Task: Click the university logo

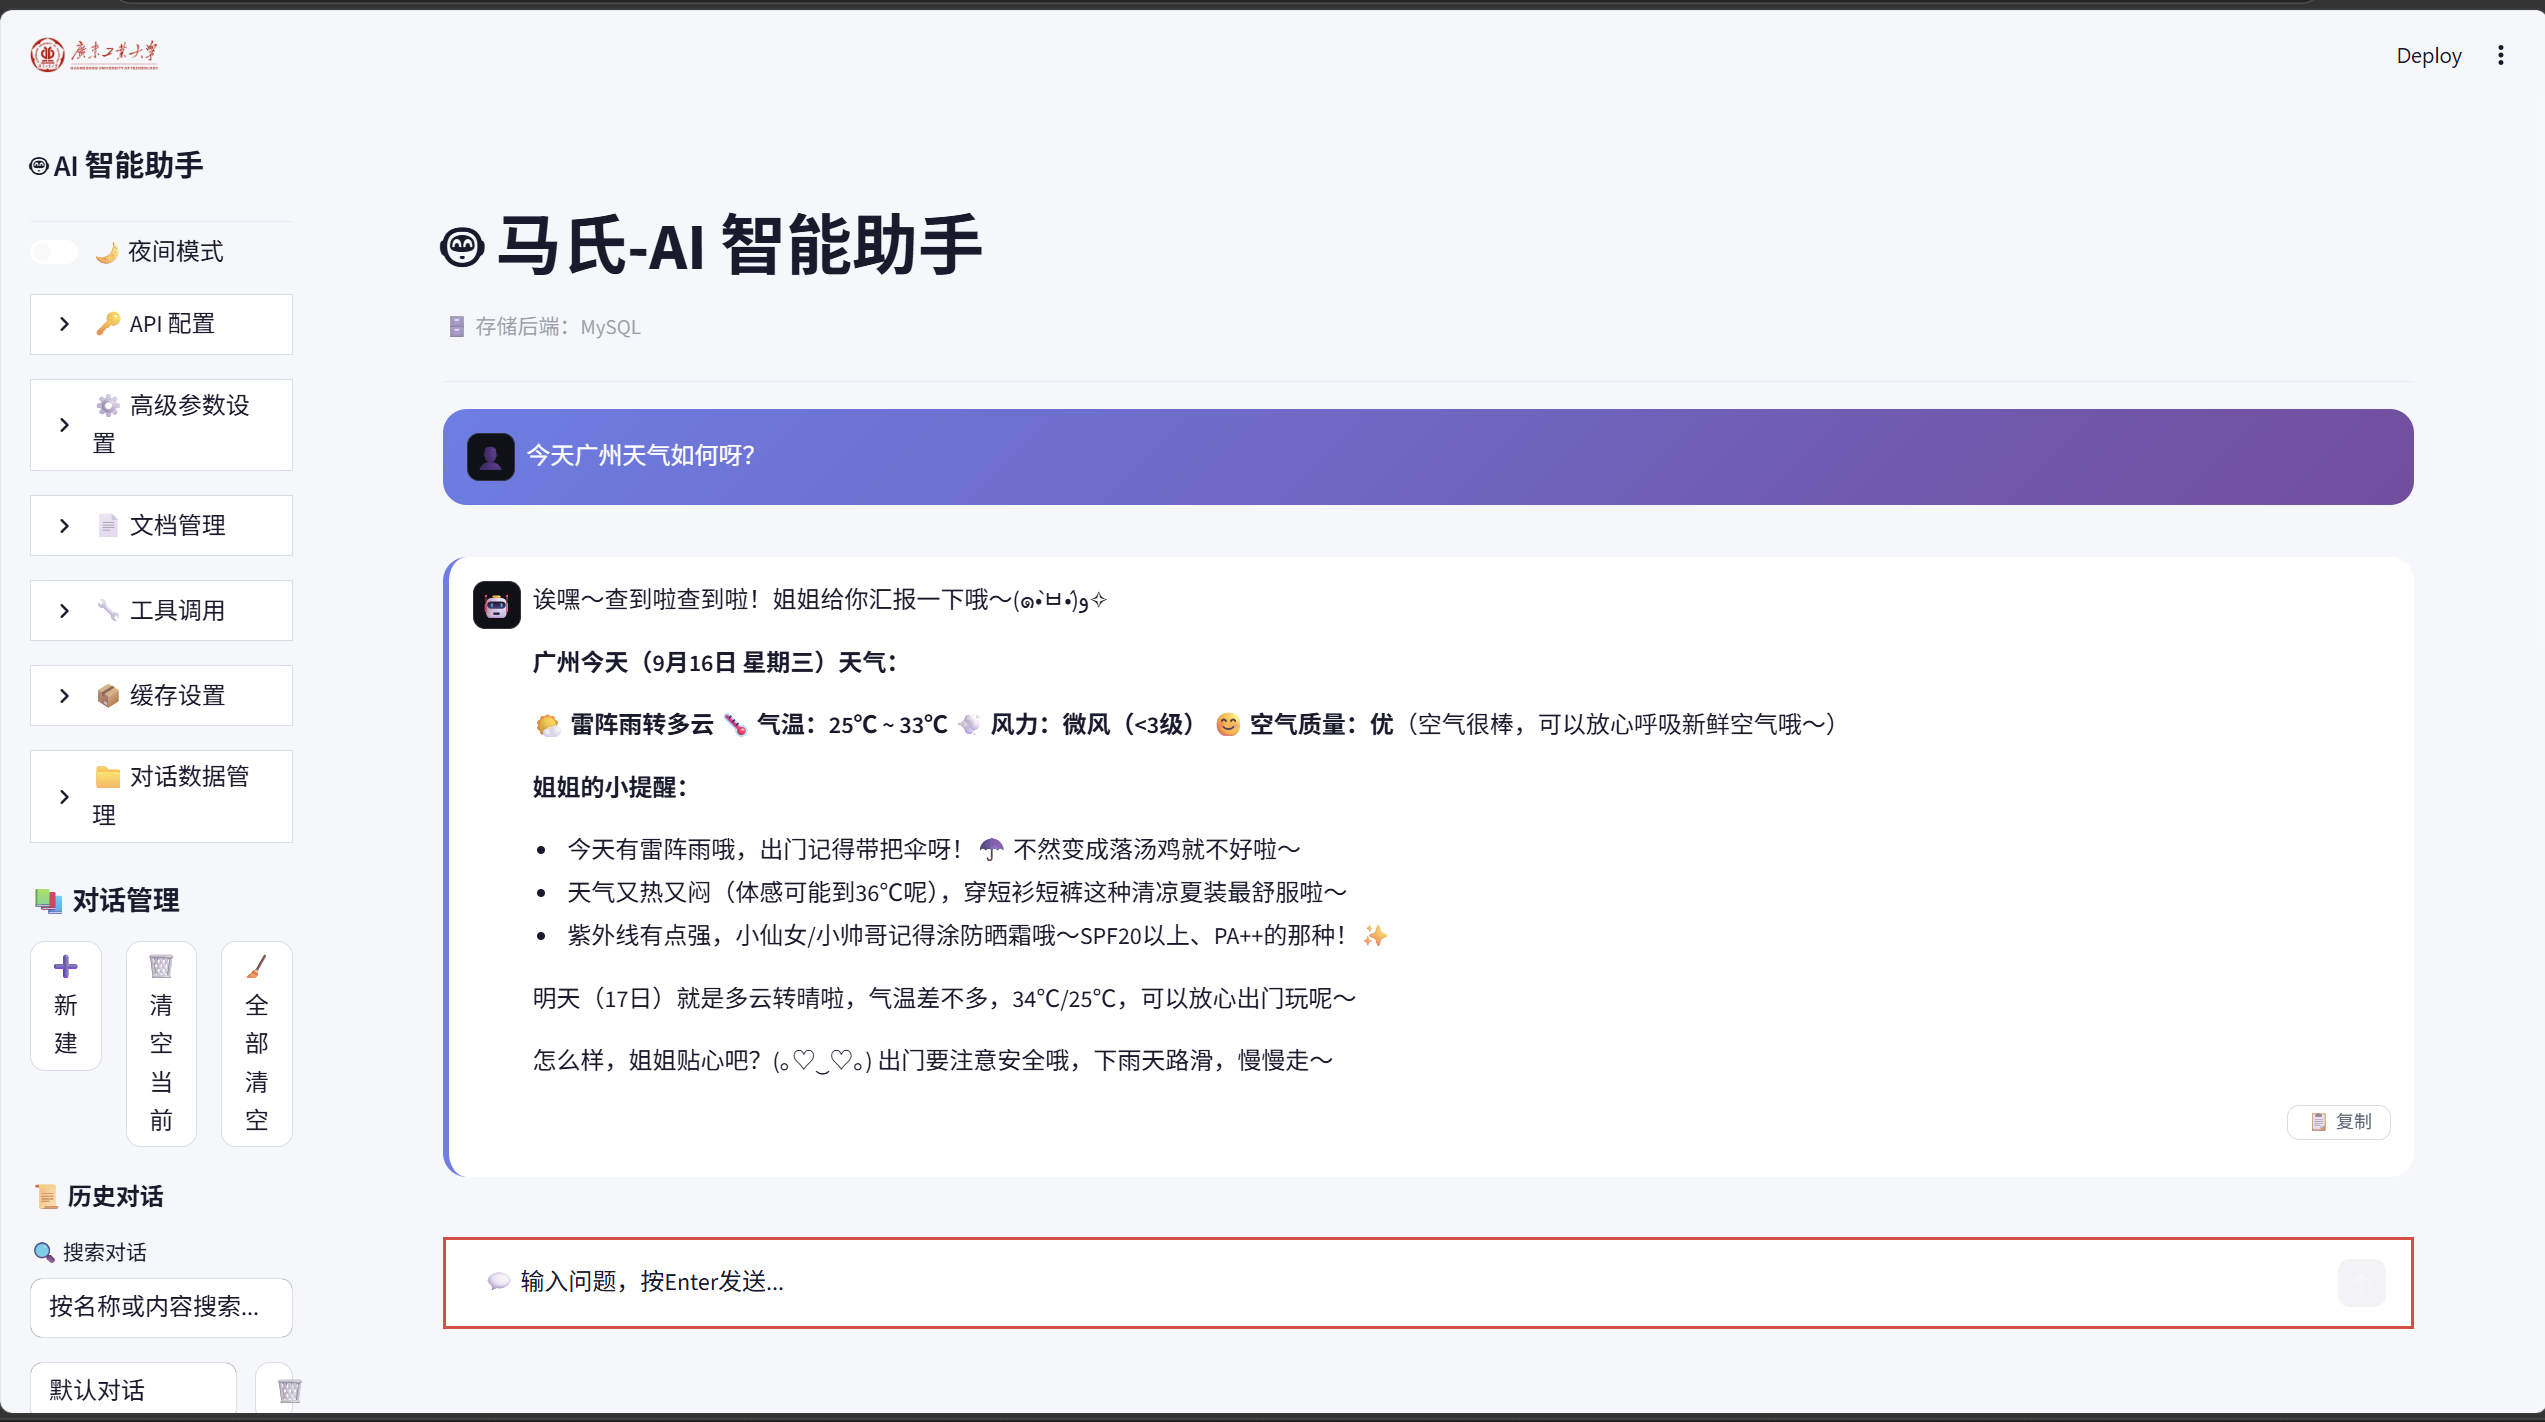Action: (94, 54)
